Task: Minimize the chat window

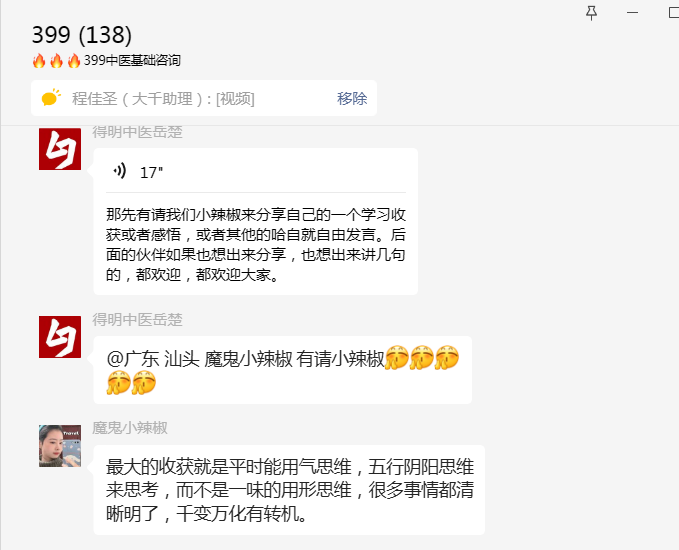Action: 633,13
